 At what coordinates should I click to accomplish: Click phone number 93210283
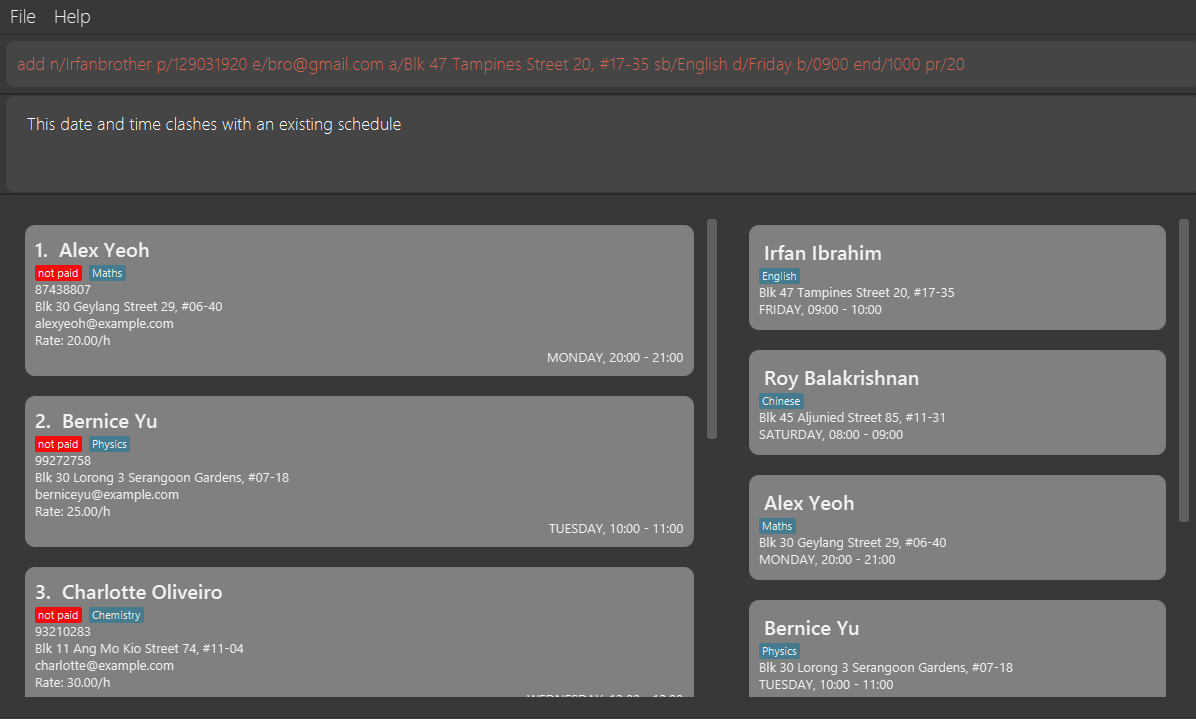coord(63,631)
